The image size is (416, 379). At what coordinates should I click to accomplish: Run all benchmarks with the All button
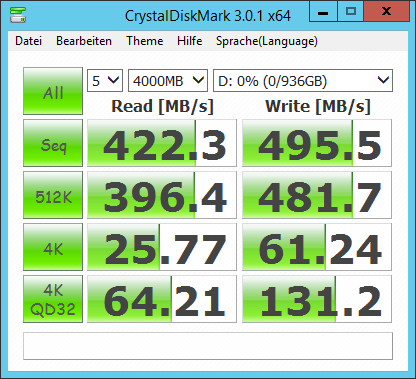tap(53, 91)
